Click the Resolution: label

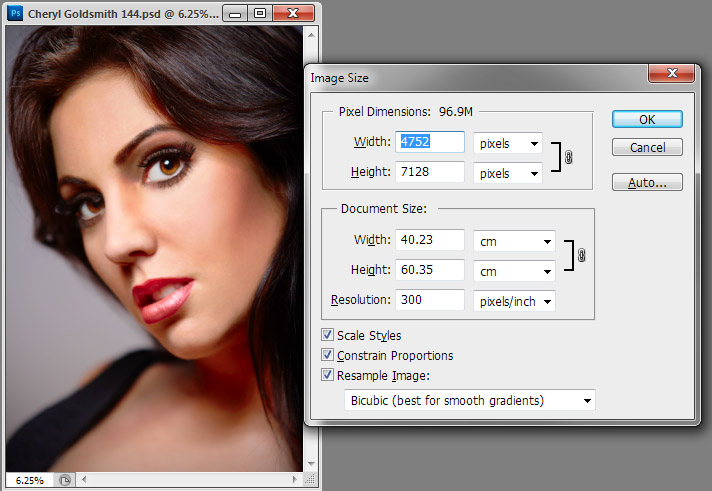[361, 300]
